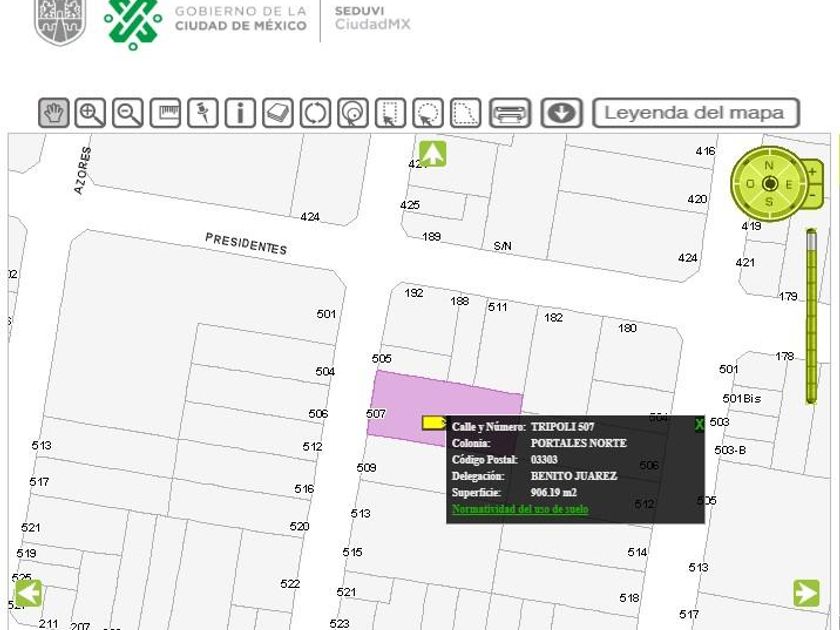Image resolution: width=840 pixels, height=630 pixels.
Task: Click E on the compass control
Action: [x=789, y=184]
